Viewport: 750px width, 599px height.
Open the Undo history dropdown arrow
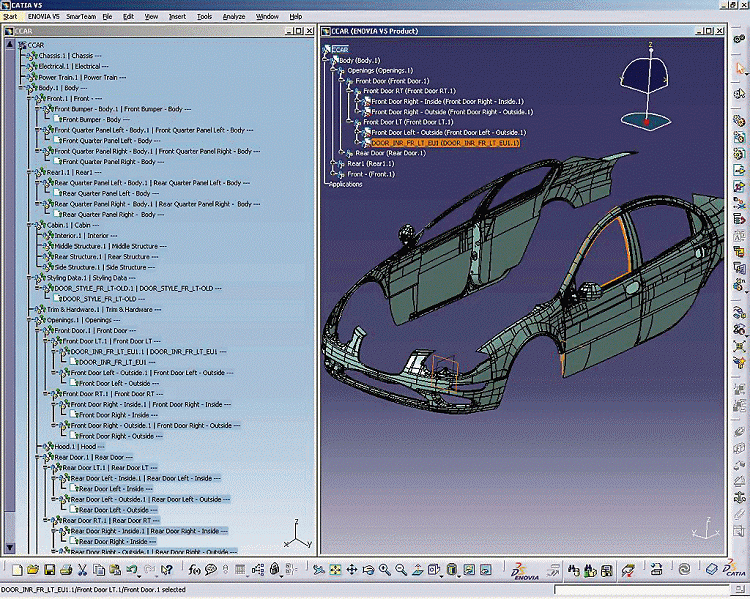[139, 577]
